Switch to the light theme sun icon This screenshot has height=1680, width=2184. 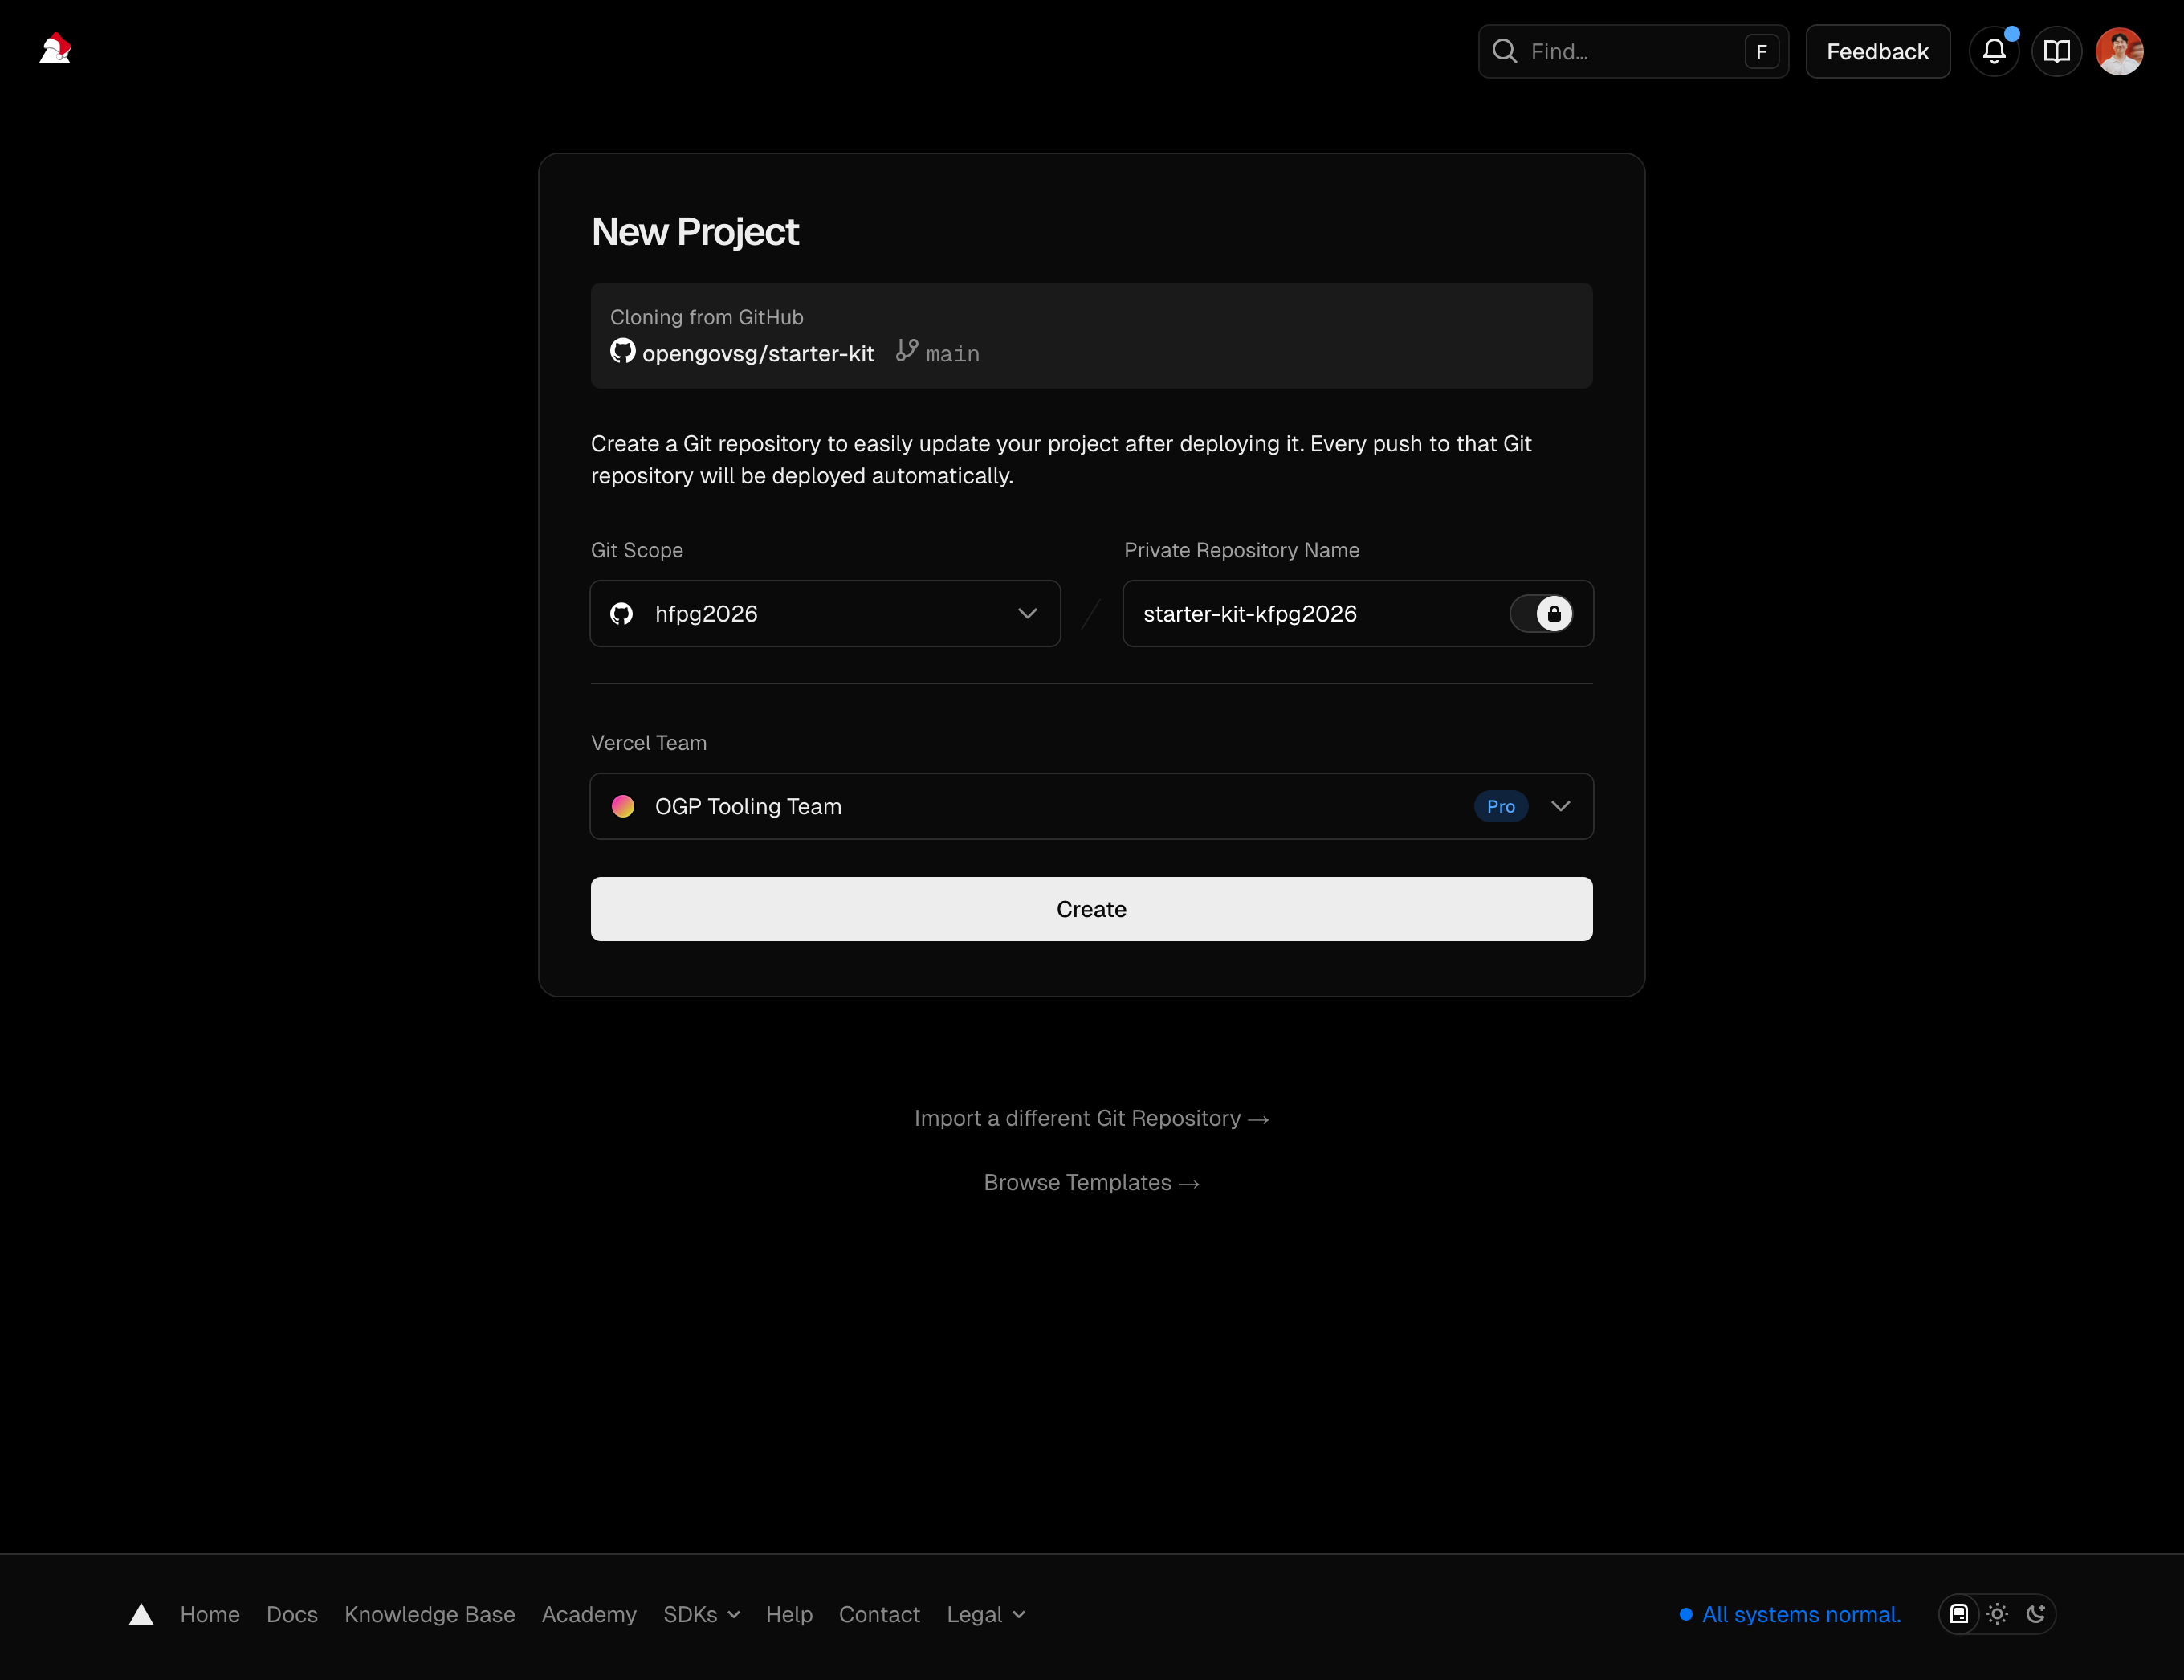(x=1997, y=1613)
